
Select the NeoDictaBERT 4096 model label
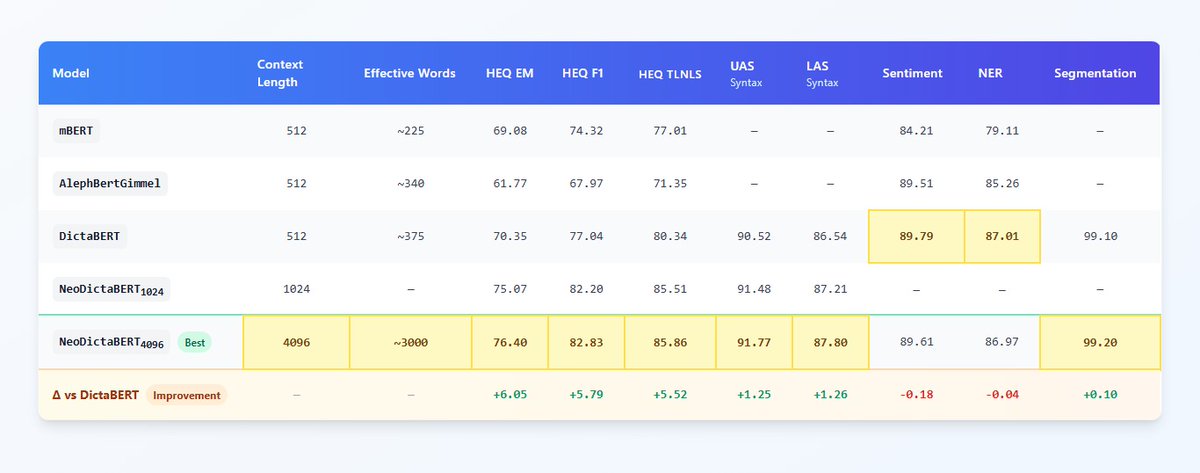[x=112, y=342]
